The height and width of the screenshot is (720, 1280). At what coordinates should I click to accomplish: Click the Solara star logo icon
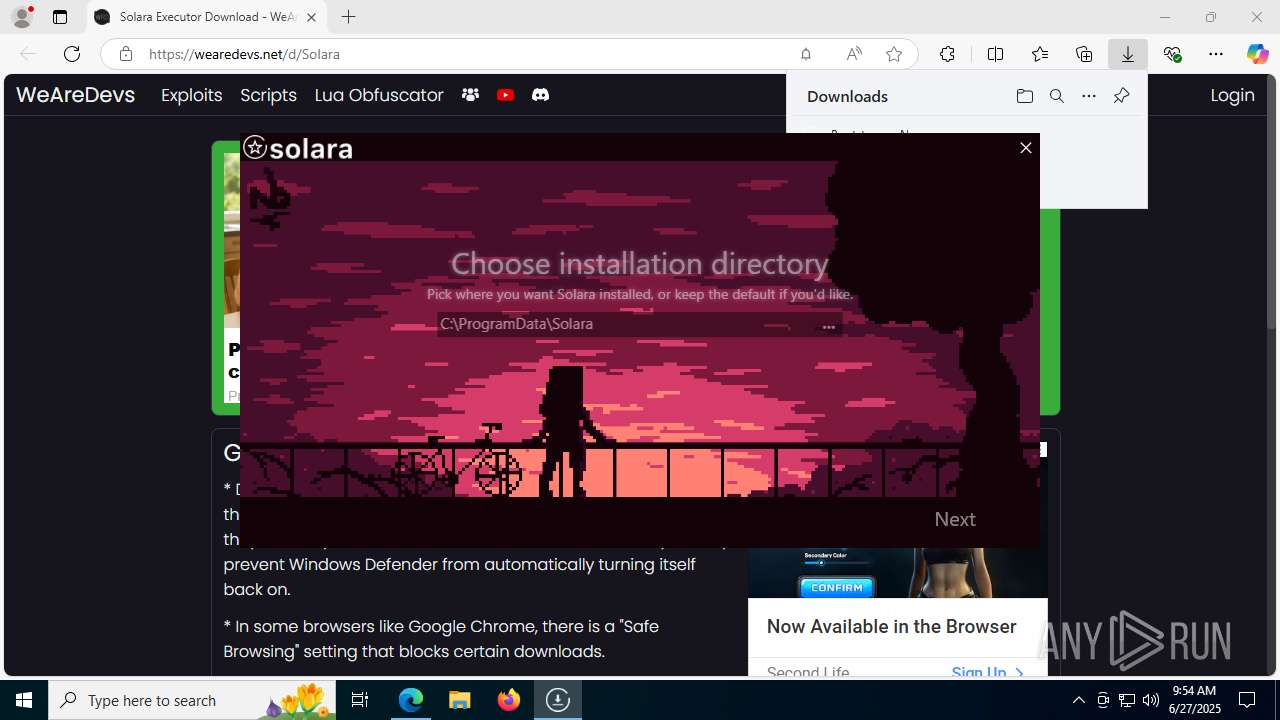pyautogui.click(x=255, y=148)
